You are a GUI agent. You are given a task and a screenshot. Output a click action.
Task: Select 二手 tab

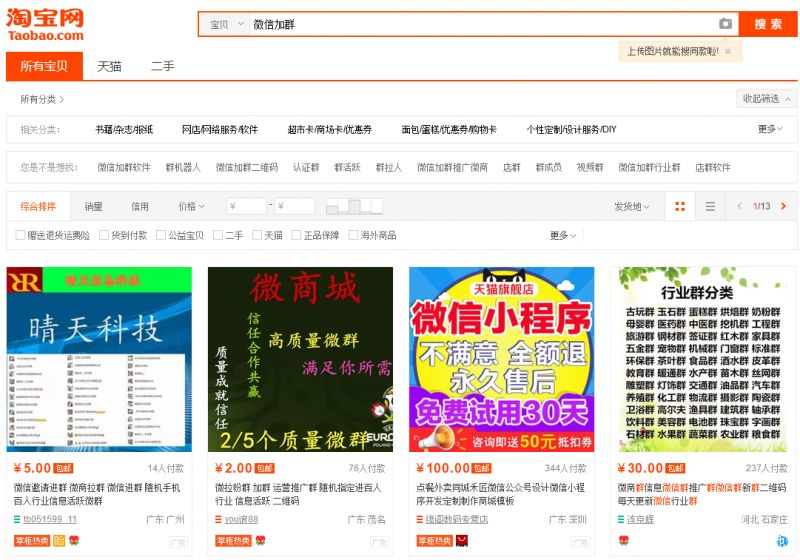(x=163, y=66)
